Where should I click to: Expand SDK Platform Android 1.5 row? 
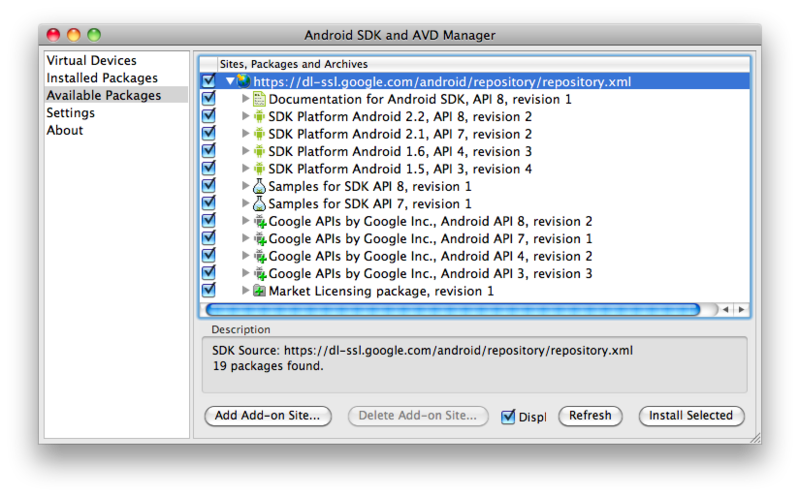pos(245,168)
